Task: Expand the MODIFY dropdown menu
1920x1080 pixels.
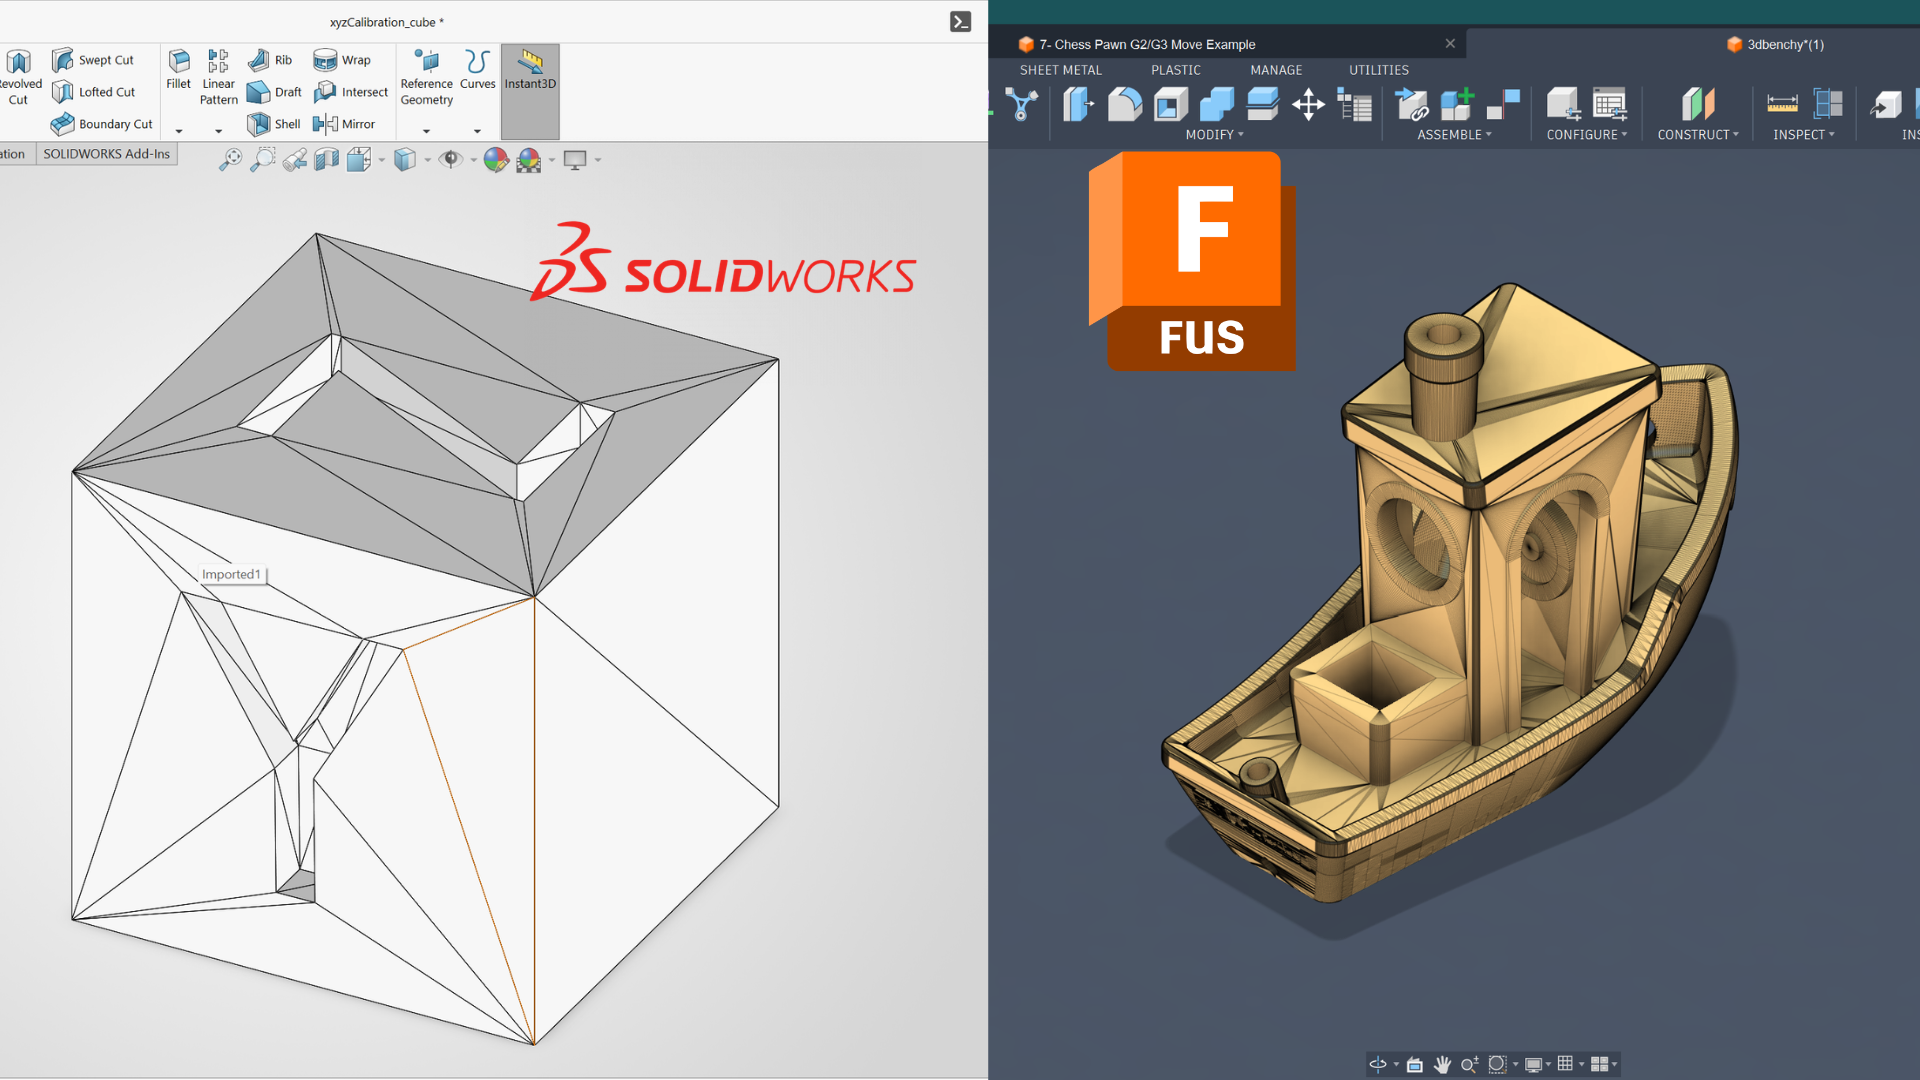Action: pos(1214,135)
